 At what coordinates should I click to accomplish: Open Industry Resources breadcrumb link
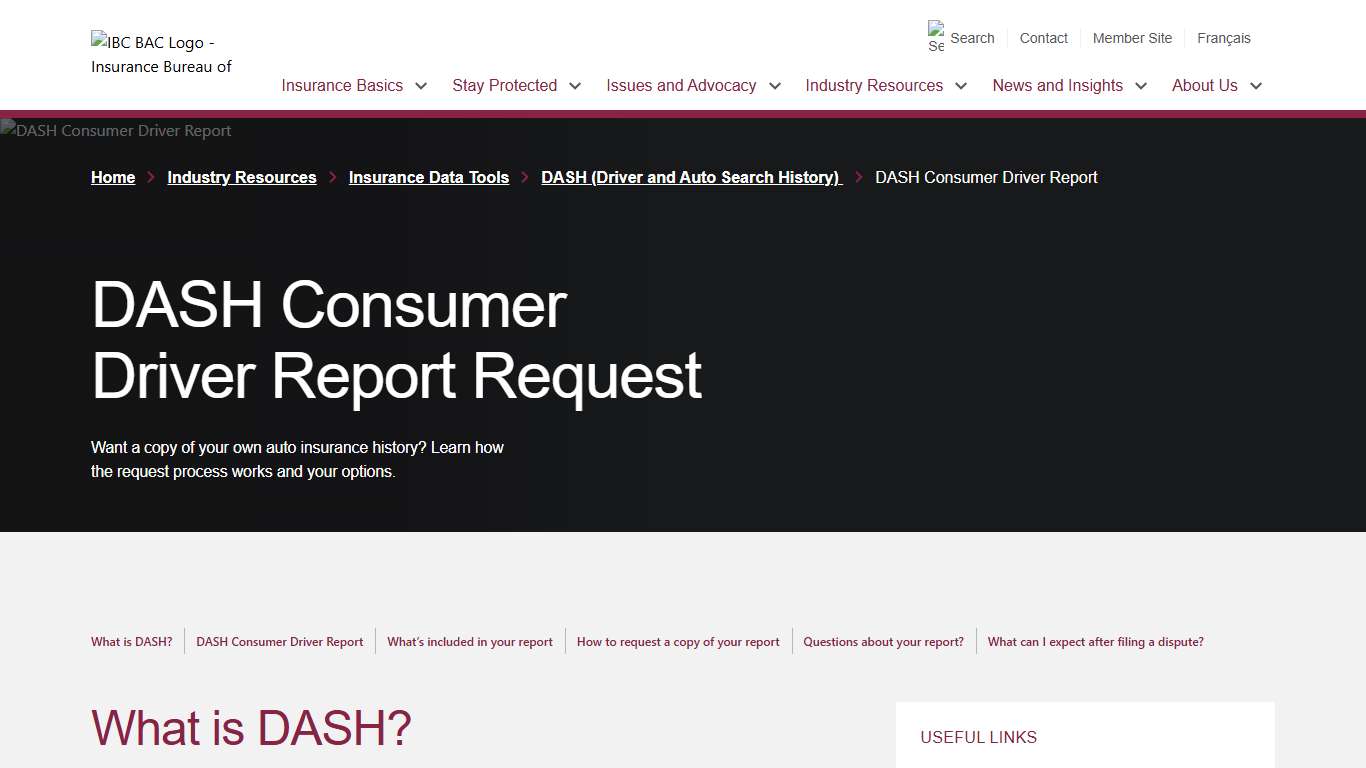(241, 177)
